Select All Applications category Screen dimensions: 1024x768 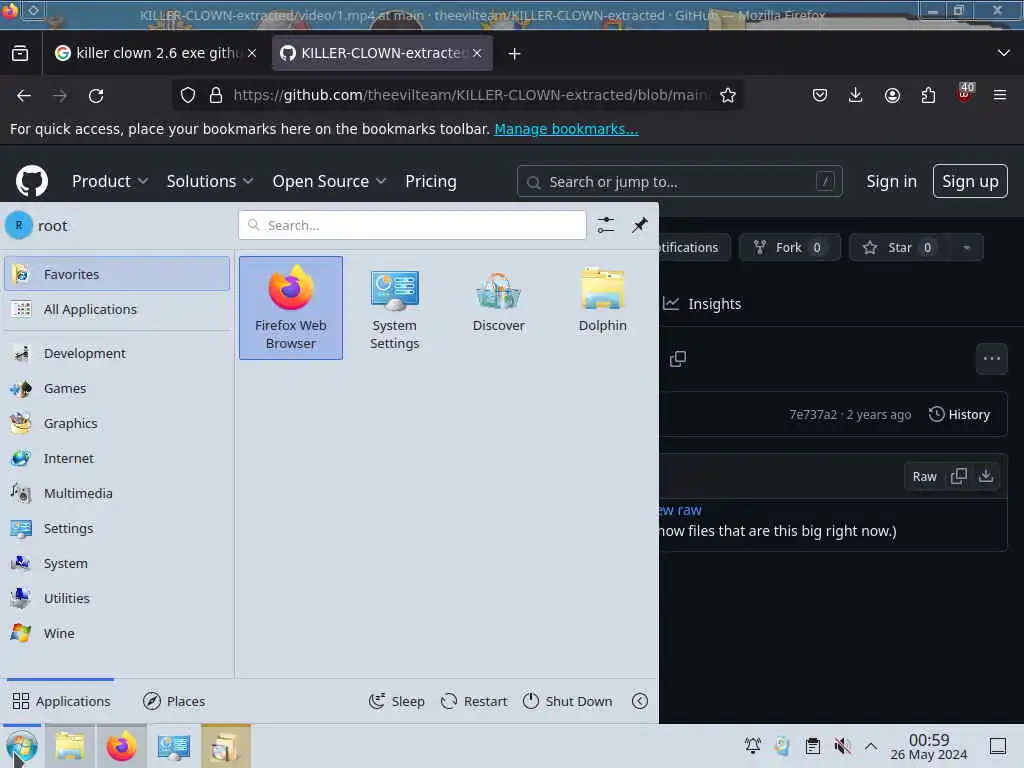pyautogui.click(x=117, y=309)
